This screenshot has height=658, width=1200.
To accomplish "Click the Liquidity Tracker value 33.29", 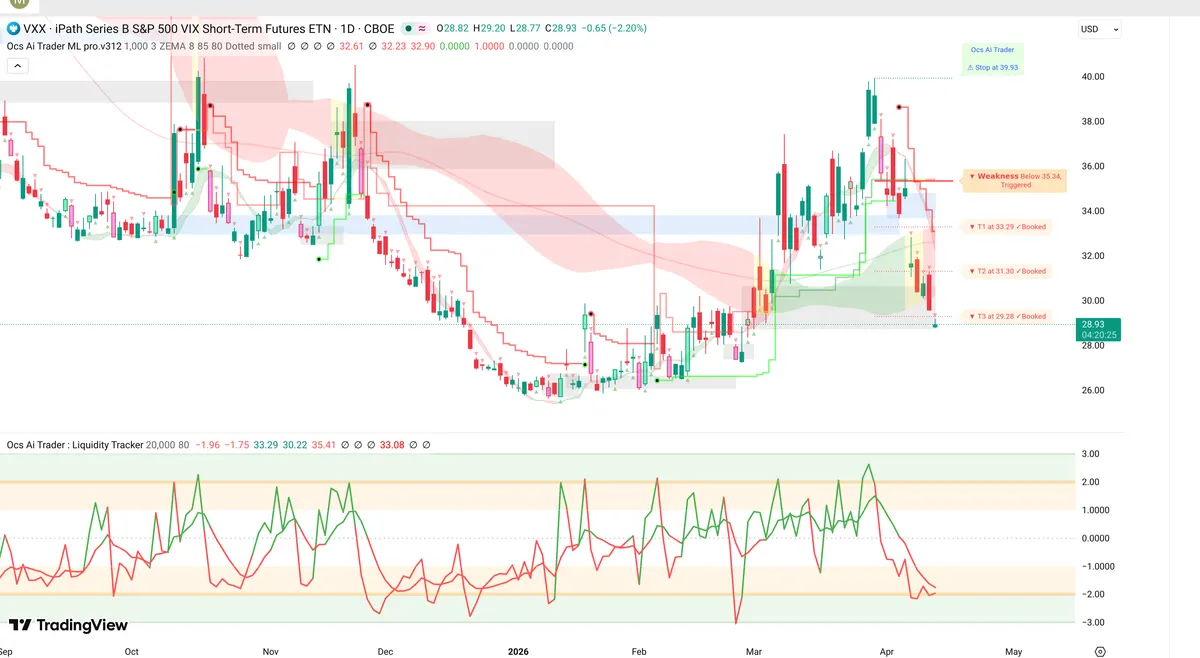I will pyautogui.click(x=266, y=445).
